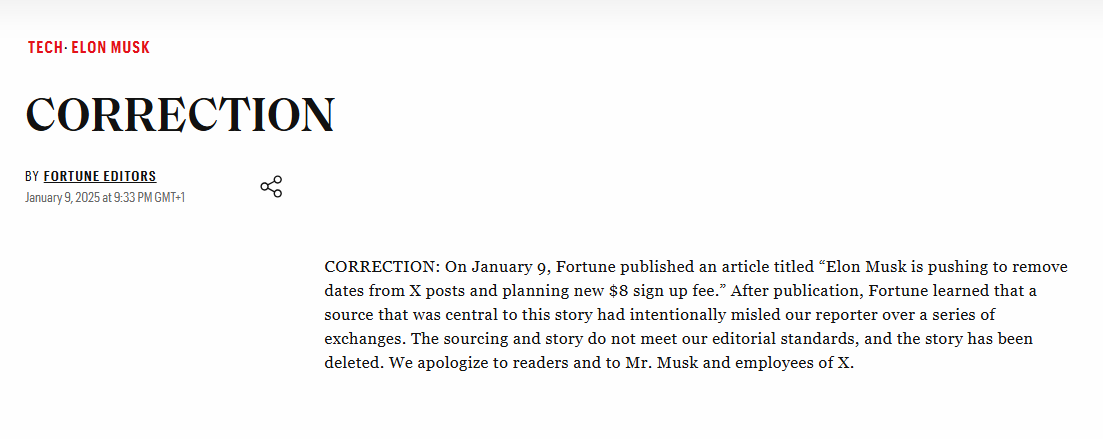Click the share icon beside the byline

point(271,187)
